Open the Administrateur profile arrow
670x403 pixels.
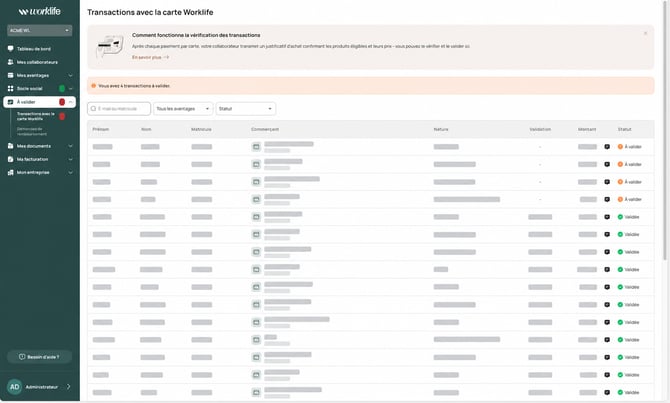(68, 387)
